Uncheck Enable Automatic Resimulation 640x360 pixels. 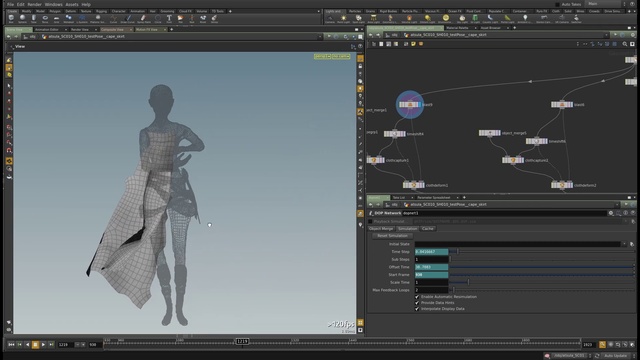(417, 297)
